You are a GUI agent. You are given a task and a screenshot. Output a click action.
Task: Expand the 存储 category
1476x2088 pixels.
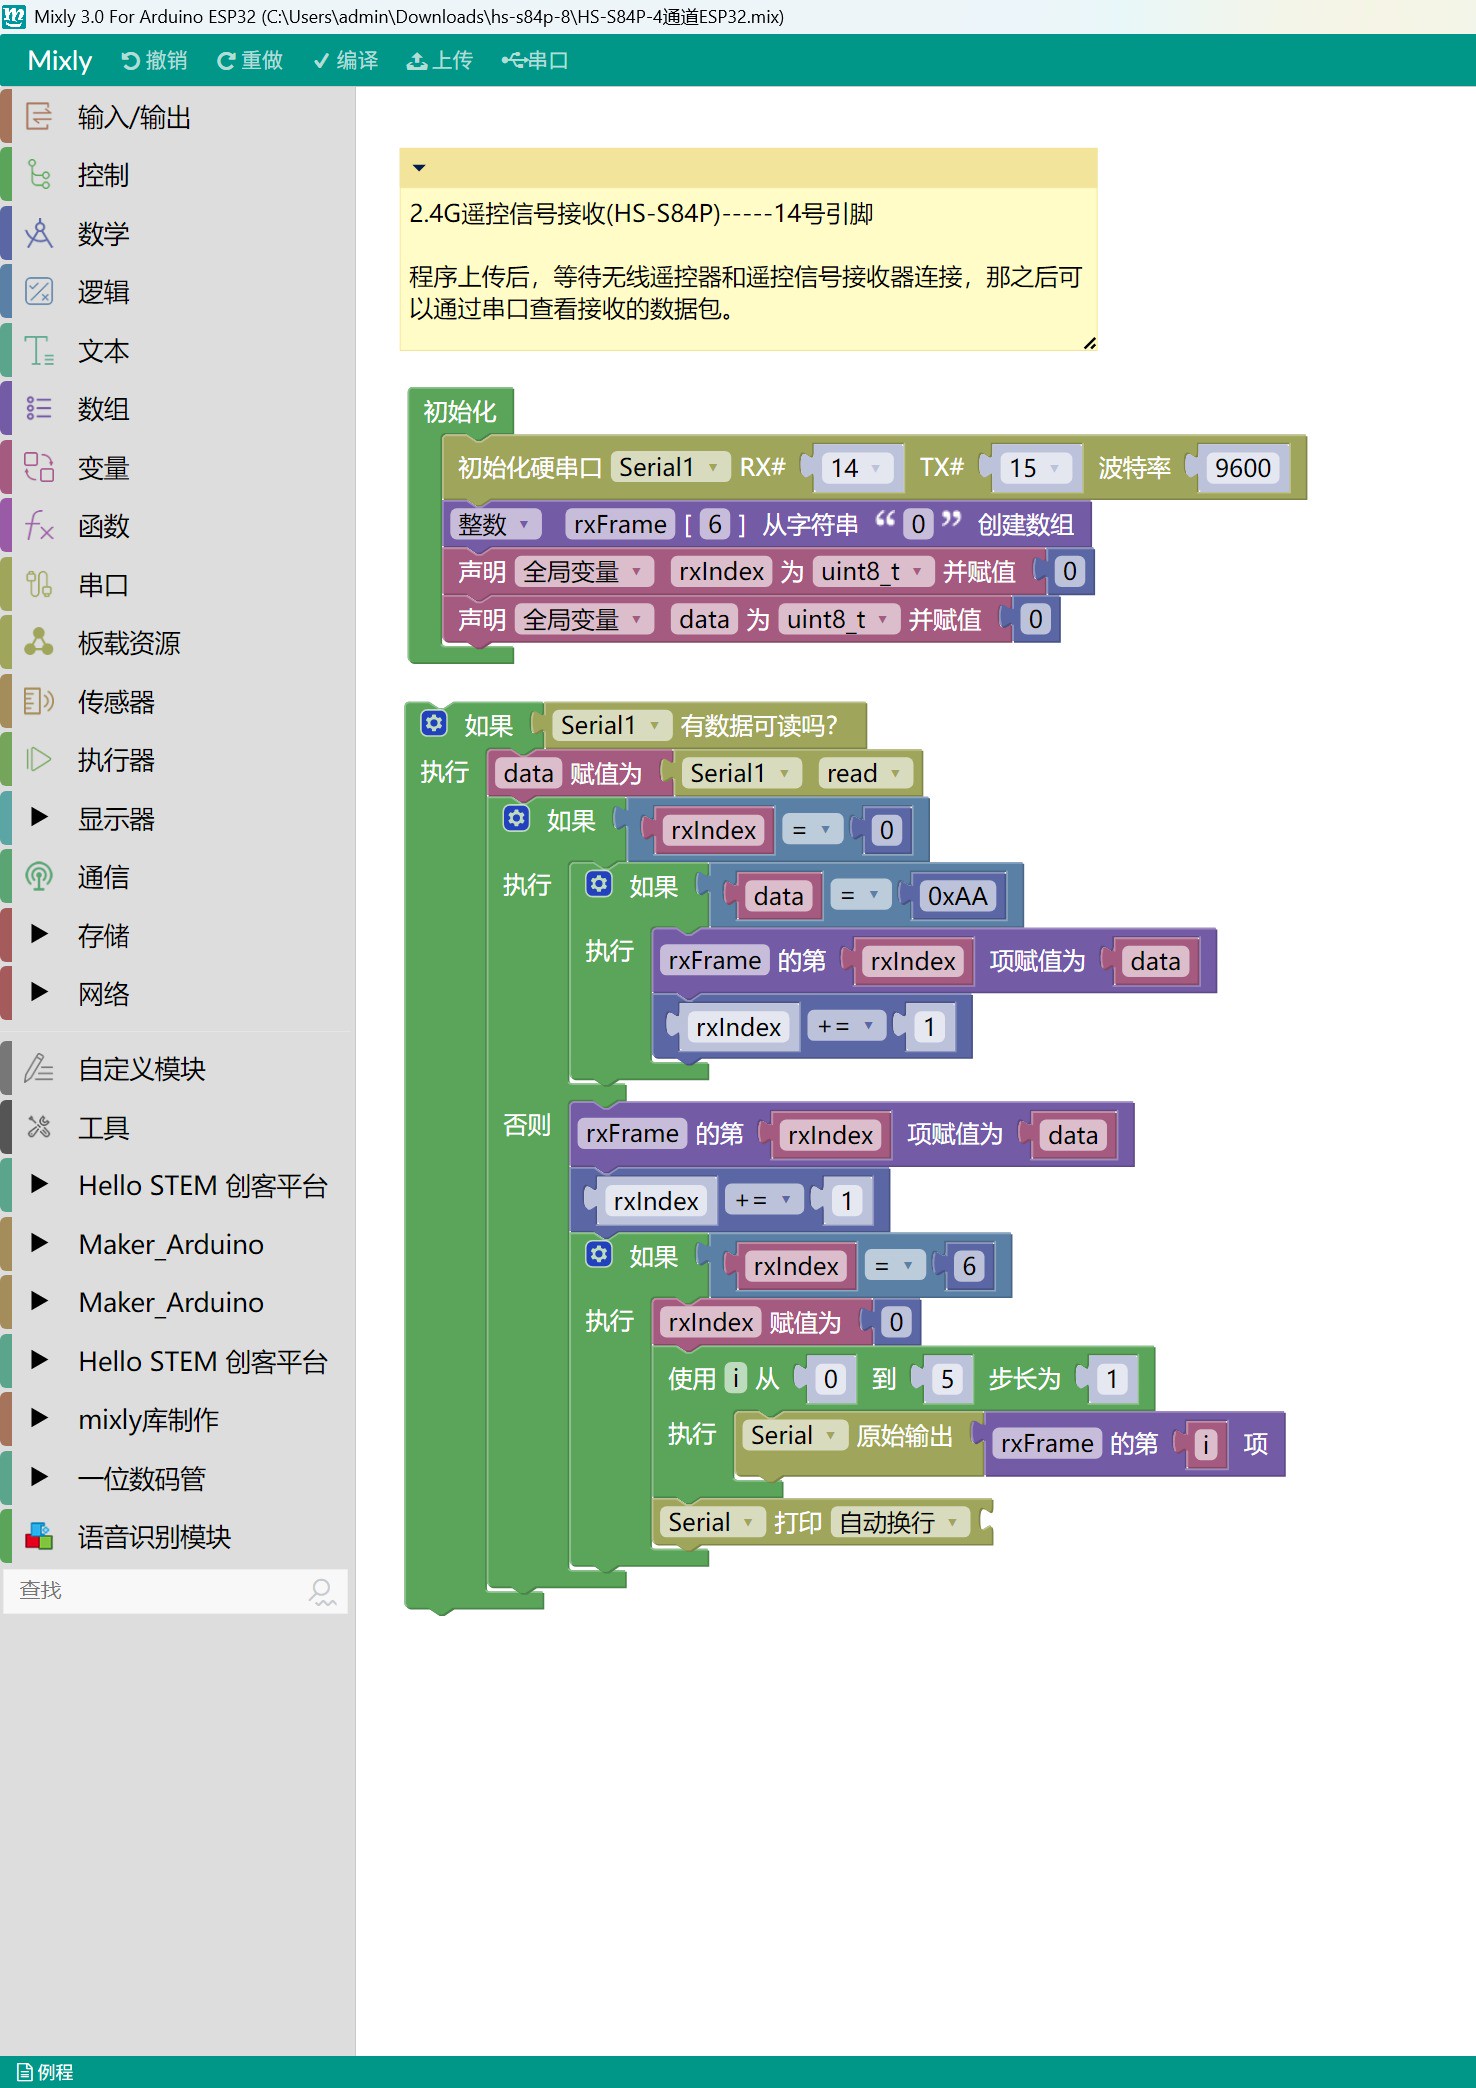tap(39, 934)
